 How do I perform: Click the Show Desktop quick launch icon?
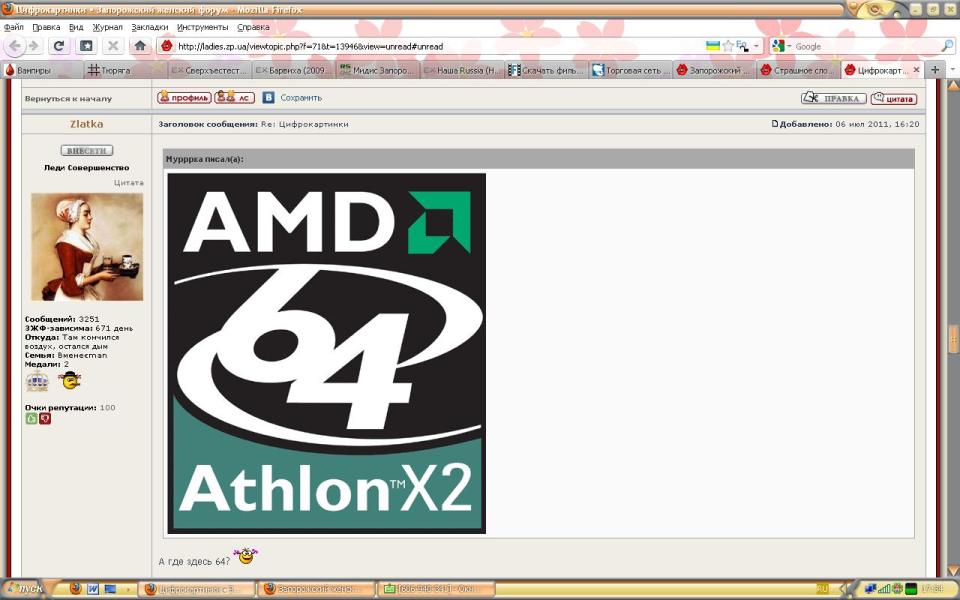click(110, 589)
